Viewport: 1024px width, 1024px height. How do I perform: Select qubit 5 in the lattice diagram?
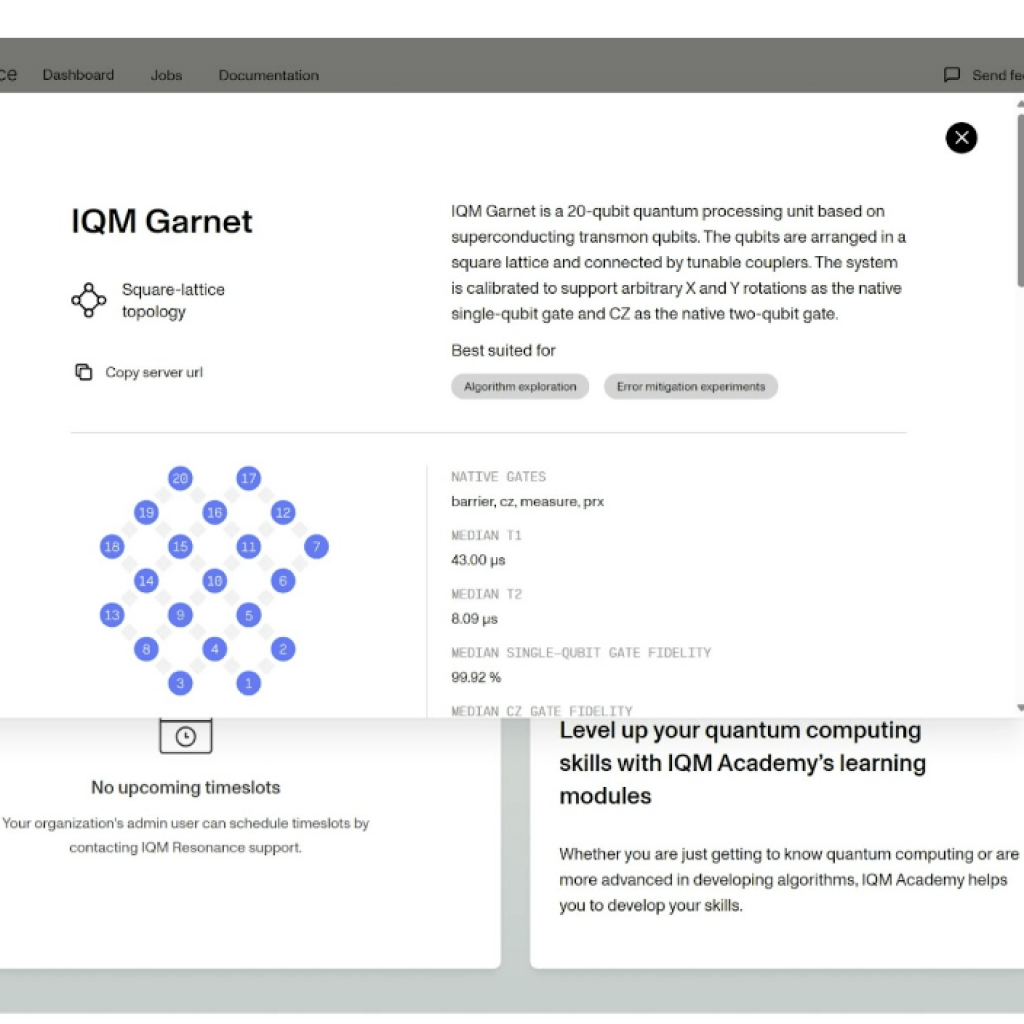click(248, 615)
